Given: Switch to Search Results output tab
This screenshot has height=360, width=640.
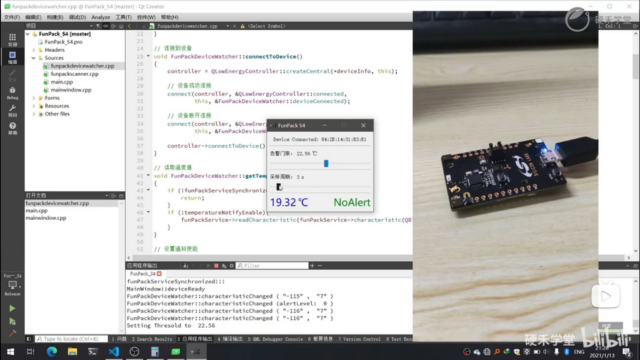Looking at the screenshot, I should [x=152, y=339].
